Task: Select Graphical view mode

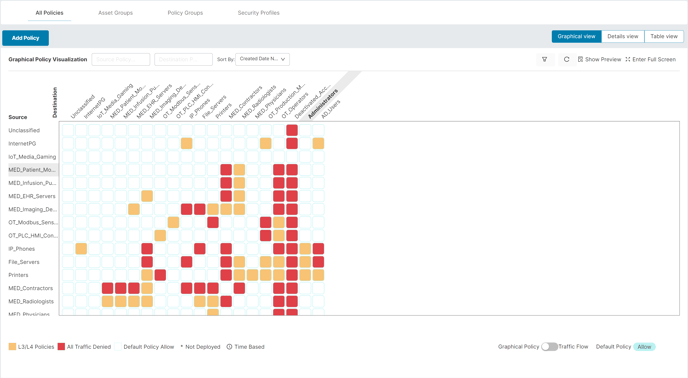Action: pos(577,36)
